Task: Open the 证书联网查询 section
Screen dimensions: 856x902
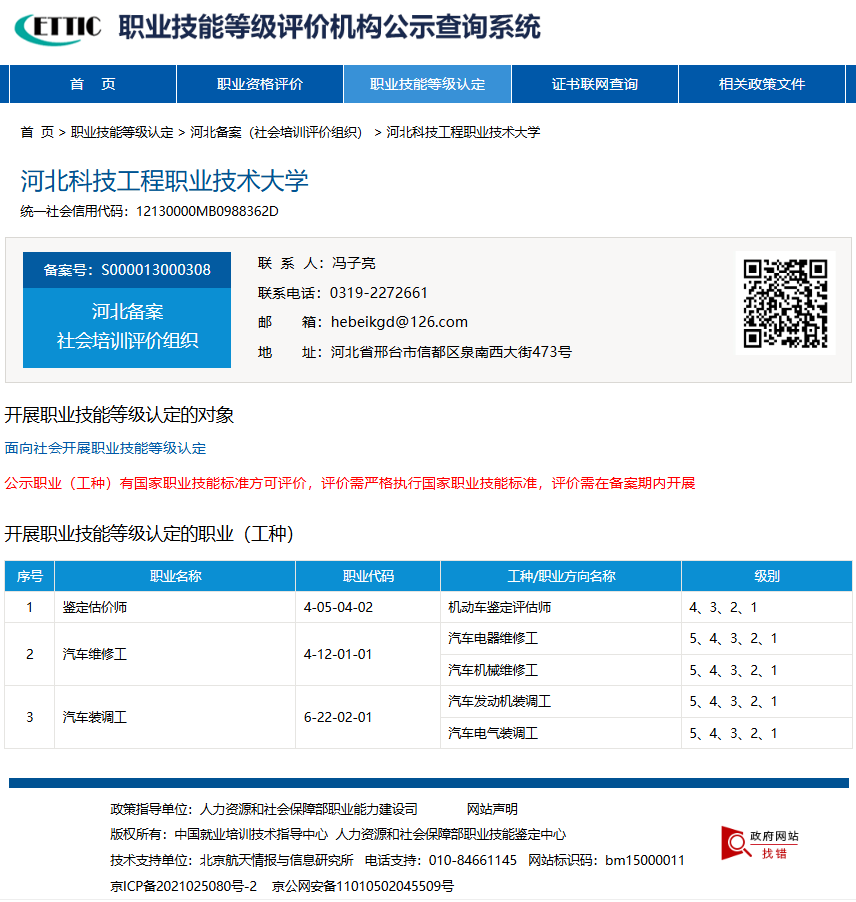Action: click(x=594, y=84)
